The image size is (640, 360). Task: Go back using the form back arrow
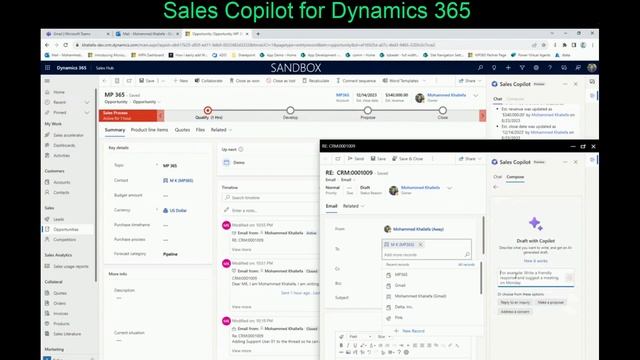point(105,81)
